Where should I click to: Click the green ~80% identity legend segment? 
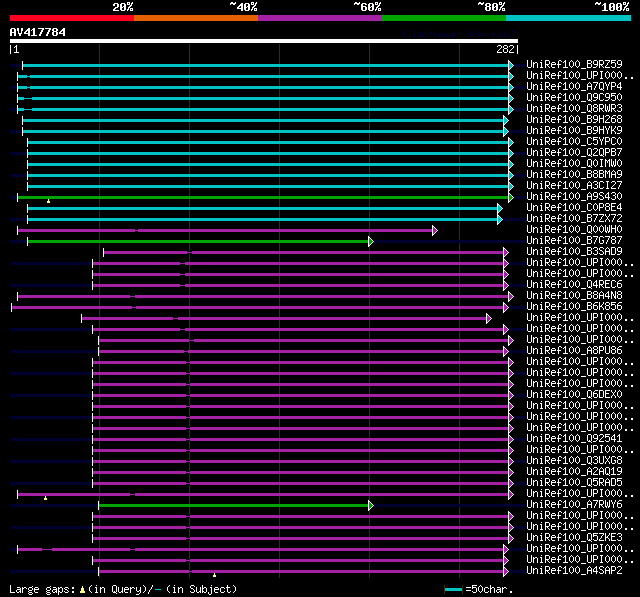coord(444,18)
